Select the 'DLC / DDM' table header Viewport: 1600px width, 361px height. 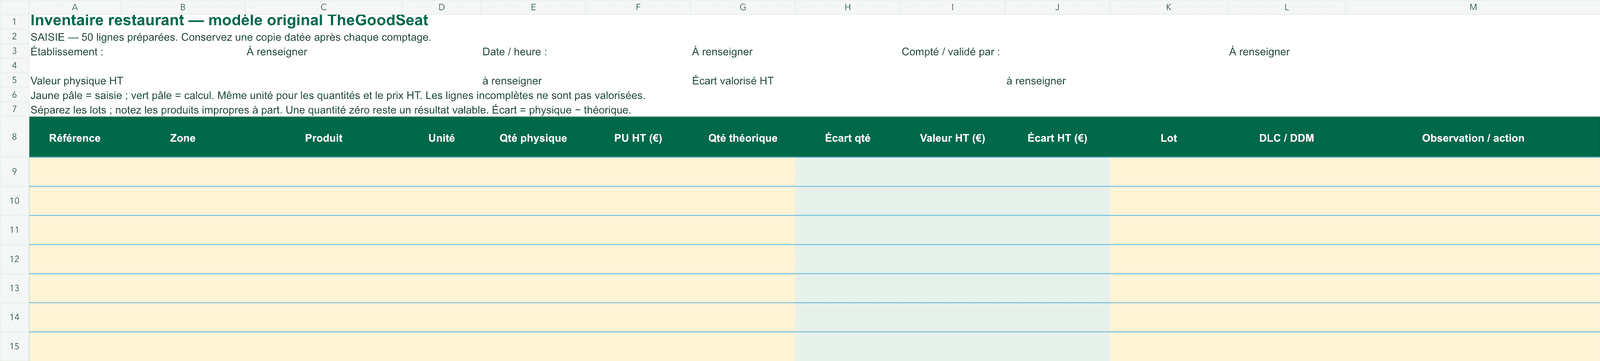point(1287,138)
